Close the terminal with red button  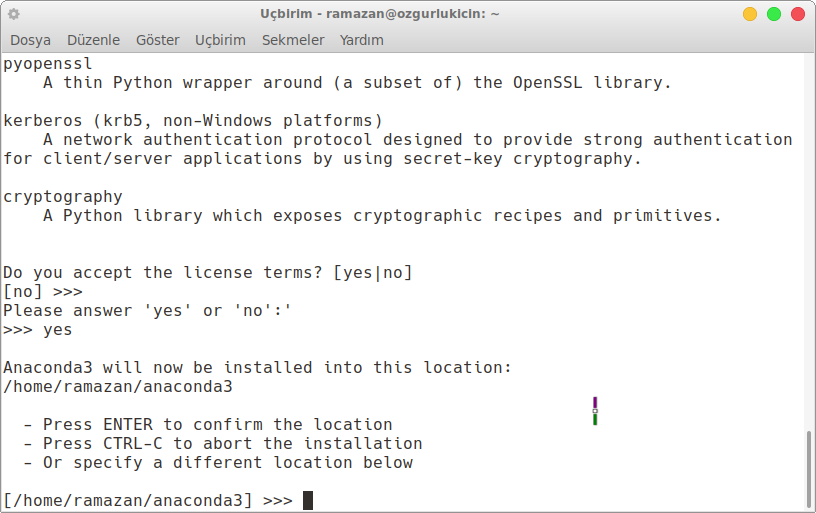[x=798, y=14]
